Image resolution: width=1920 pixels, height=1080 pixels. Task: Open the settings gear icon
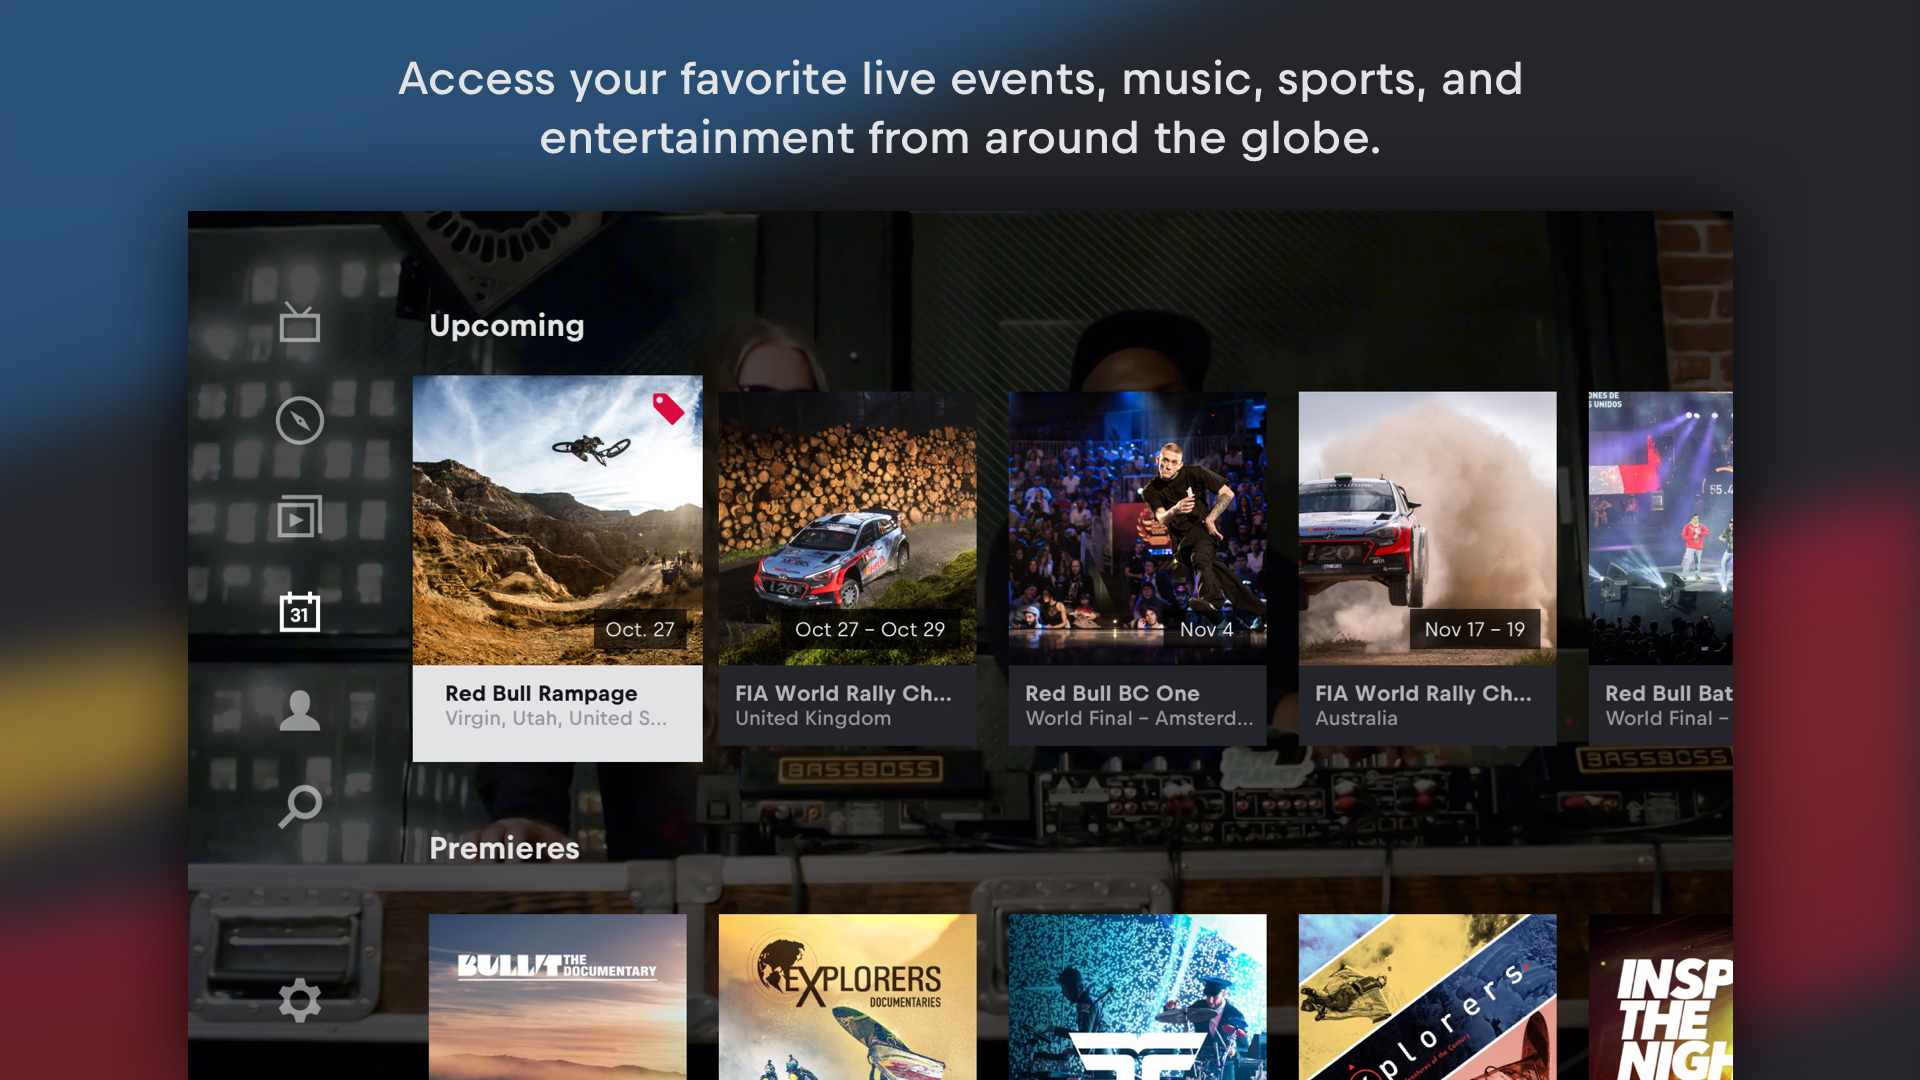click(299, 1000)
